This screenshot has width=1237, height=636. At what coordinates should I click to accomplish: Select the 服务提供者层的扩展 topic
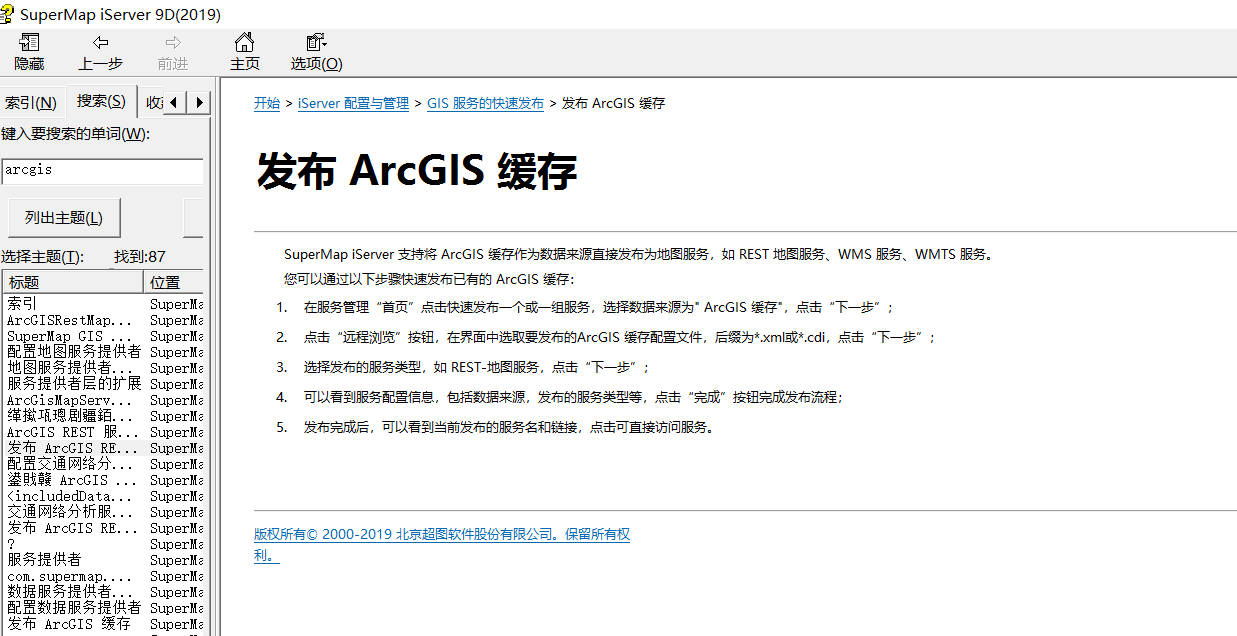click(104, 384)
